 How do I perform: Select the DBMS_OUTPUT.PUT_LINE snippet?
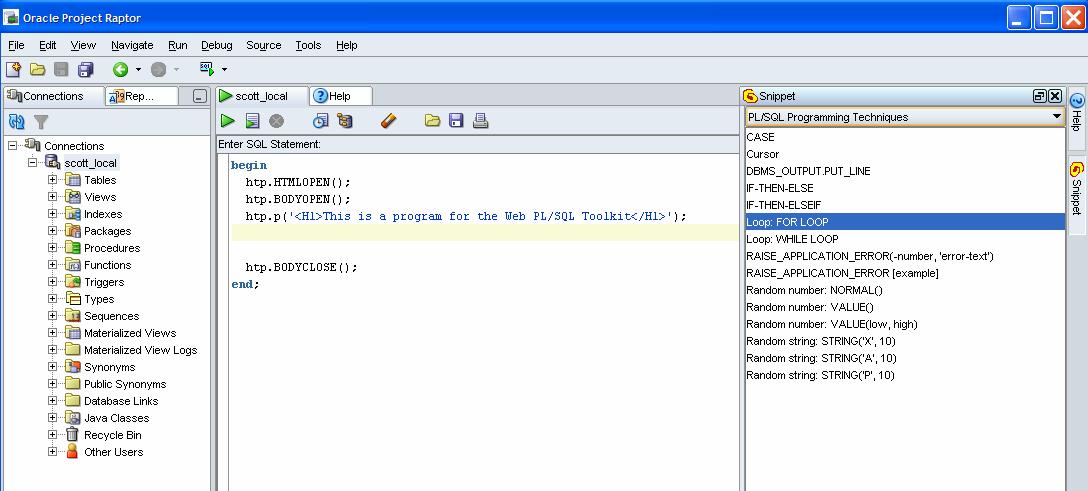coord(808,171)
